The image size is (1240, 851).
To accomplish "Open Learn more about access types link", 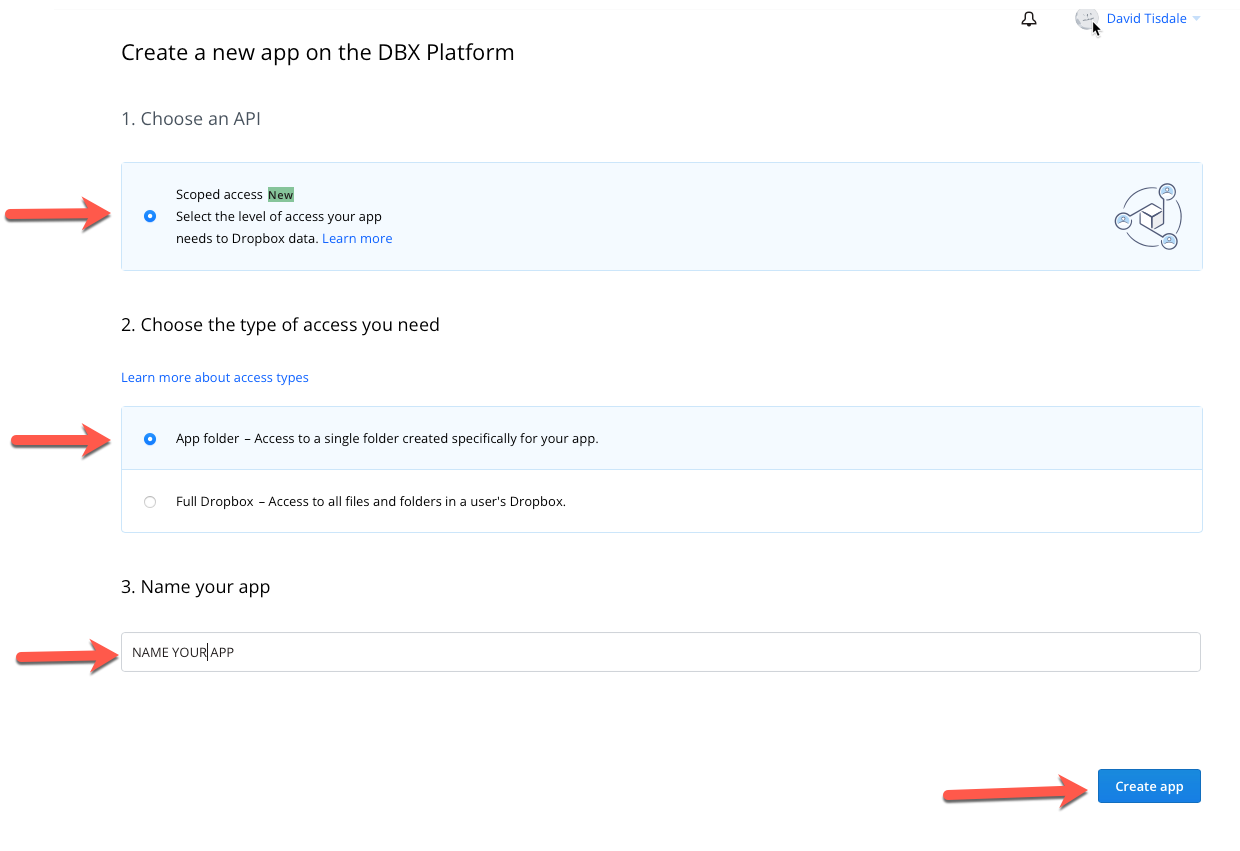I will [x=215, y=378].
